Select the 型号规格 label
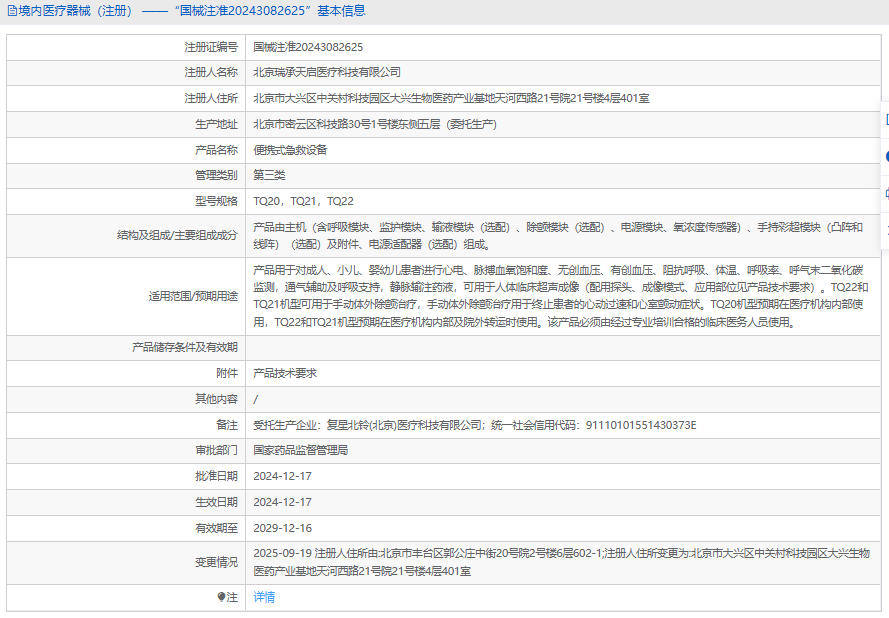 pos(217,201)
